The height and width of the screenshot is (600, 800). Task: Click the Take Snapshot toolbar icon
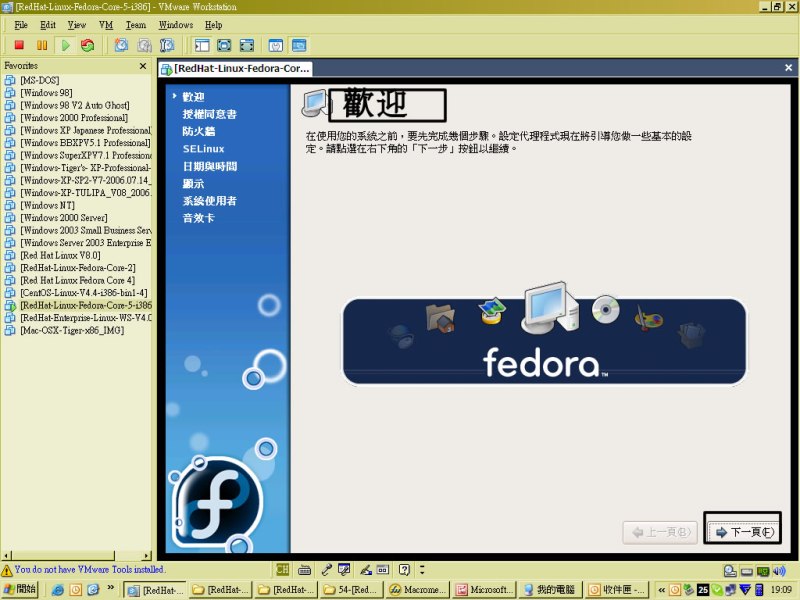click(x=121, y=45)
